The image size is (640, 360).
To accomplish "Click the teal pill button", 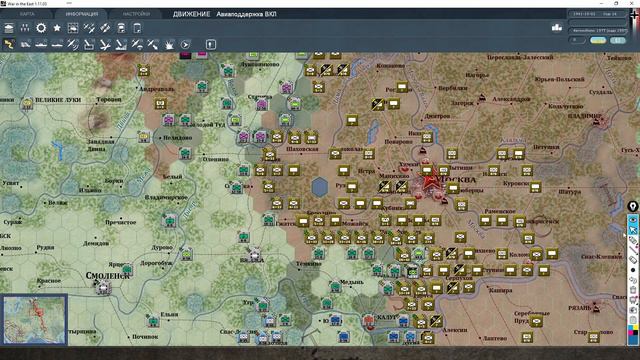I will [618, 40].
